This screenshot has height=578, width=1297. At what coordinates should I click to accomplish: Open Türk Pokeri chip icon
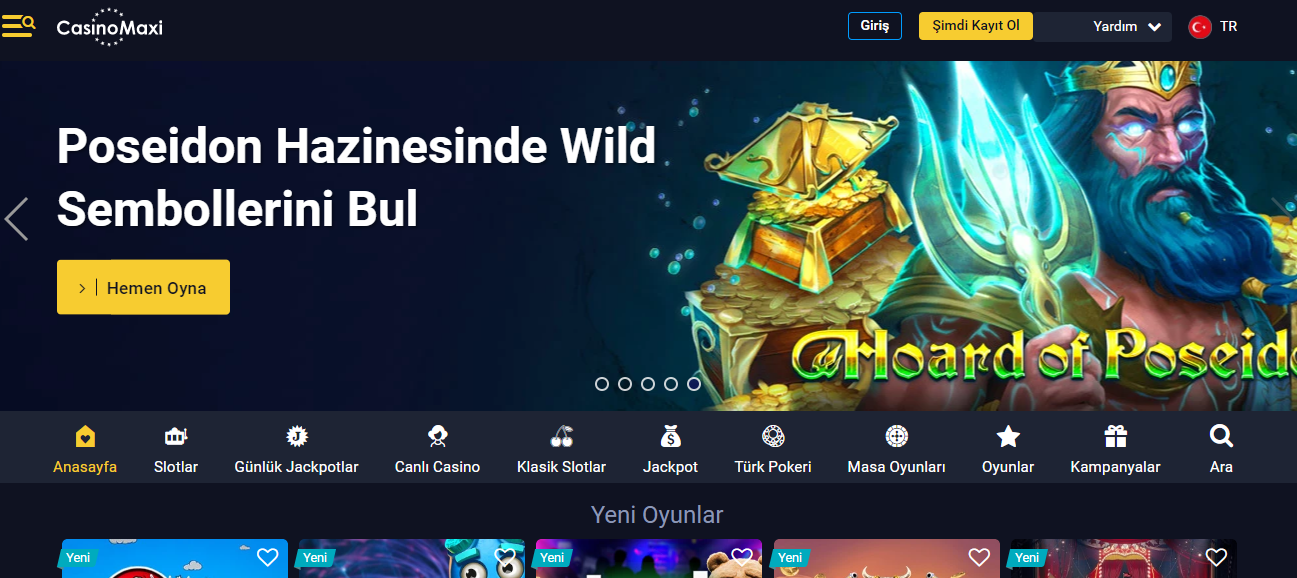click(x=773, y=437)
